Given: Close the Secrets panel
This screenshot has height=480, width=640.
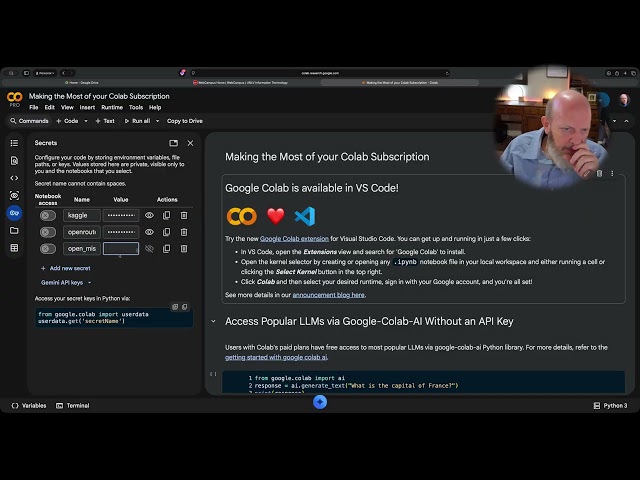Looking at the screenshot, I should (190, 143).
